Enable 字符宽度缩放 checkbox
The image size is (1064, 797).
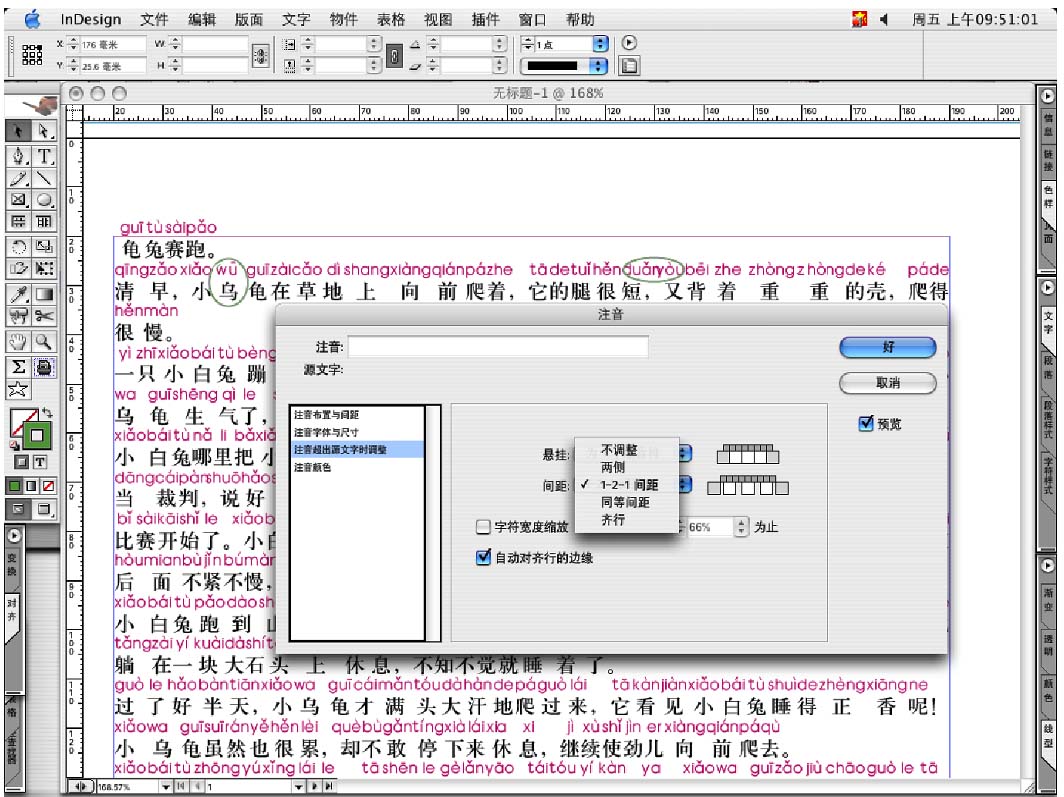tap(483, 527)
